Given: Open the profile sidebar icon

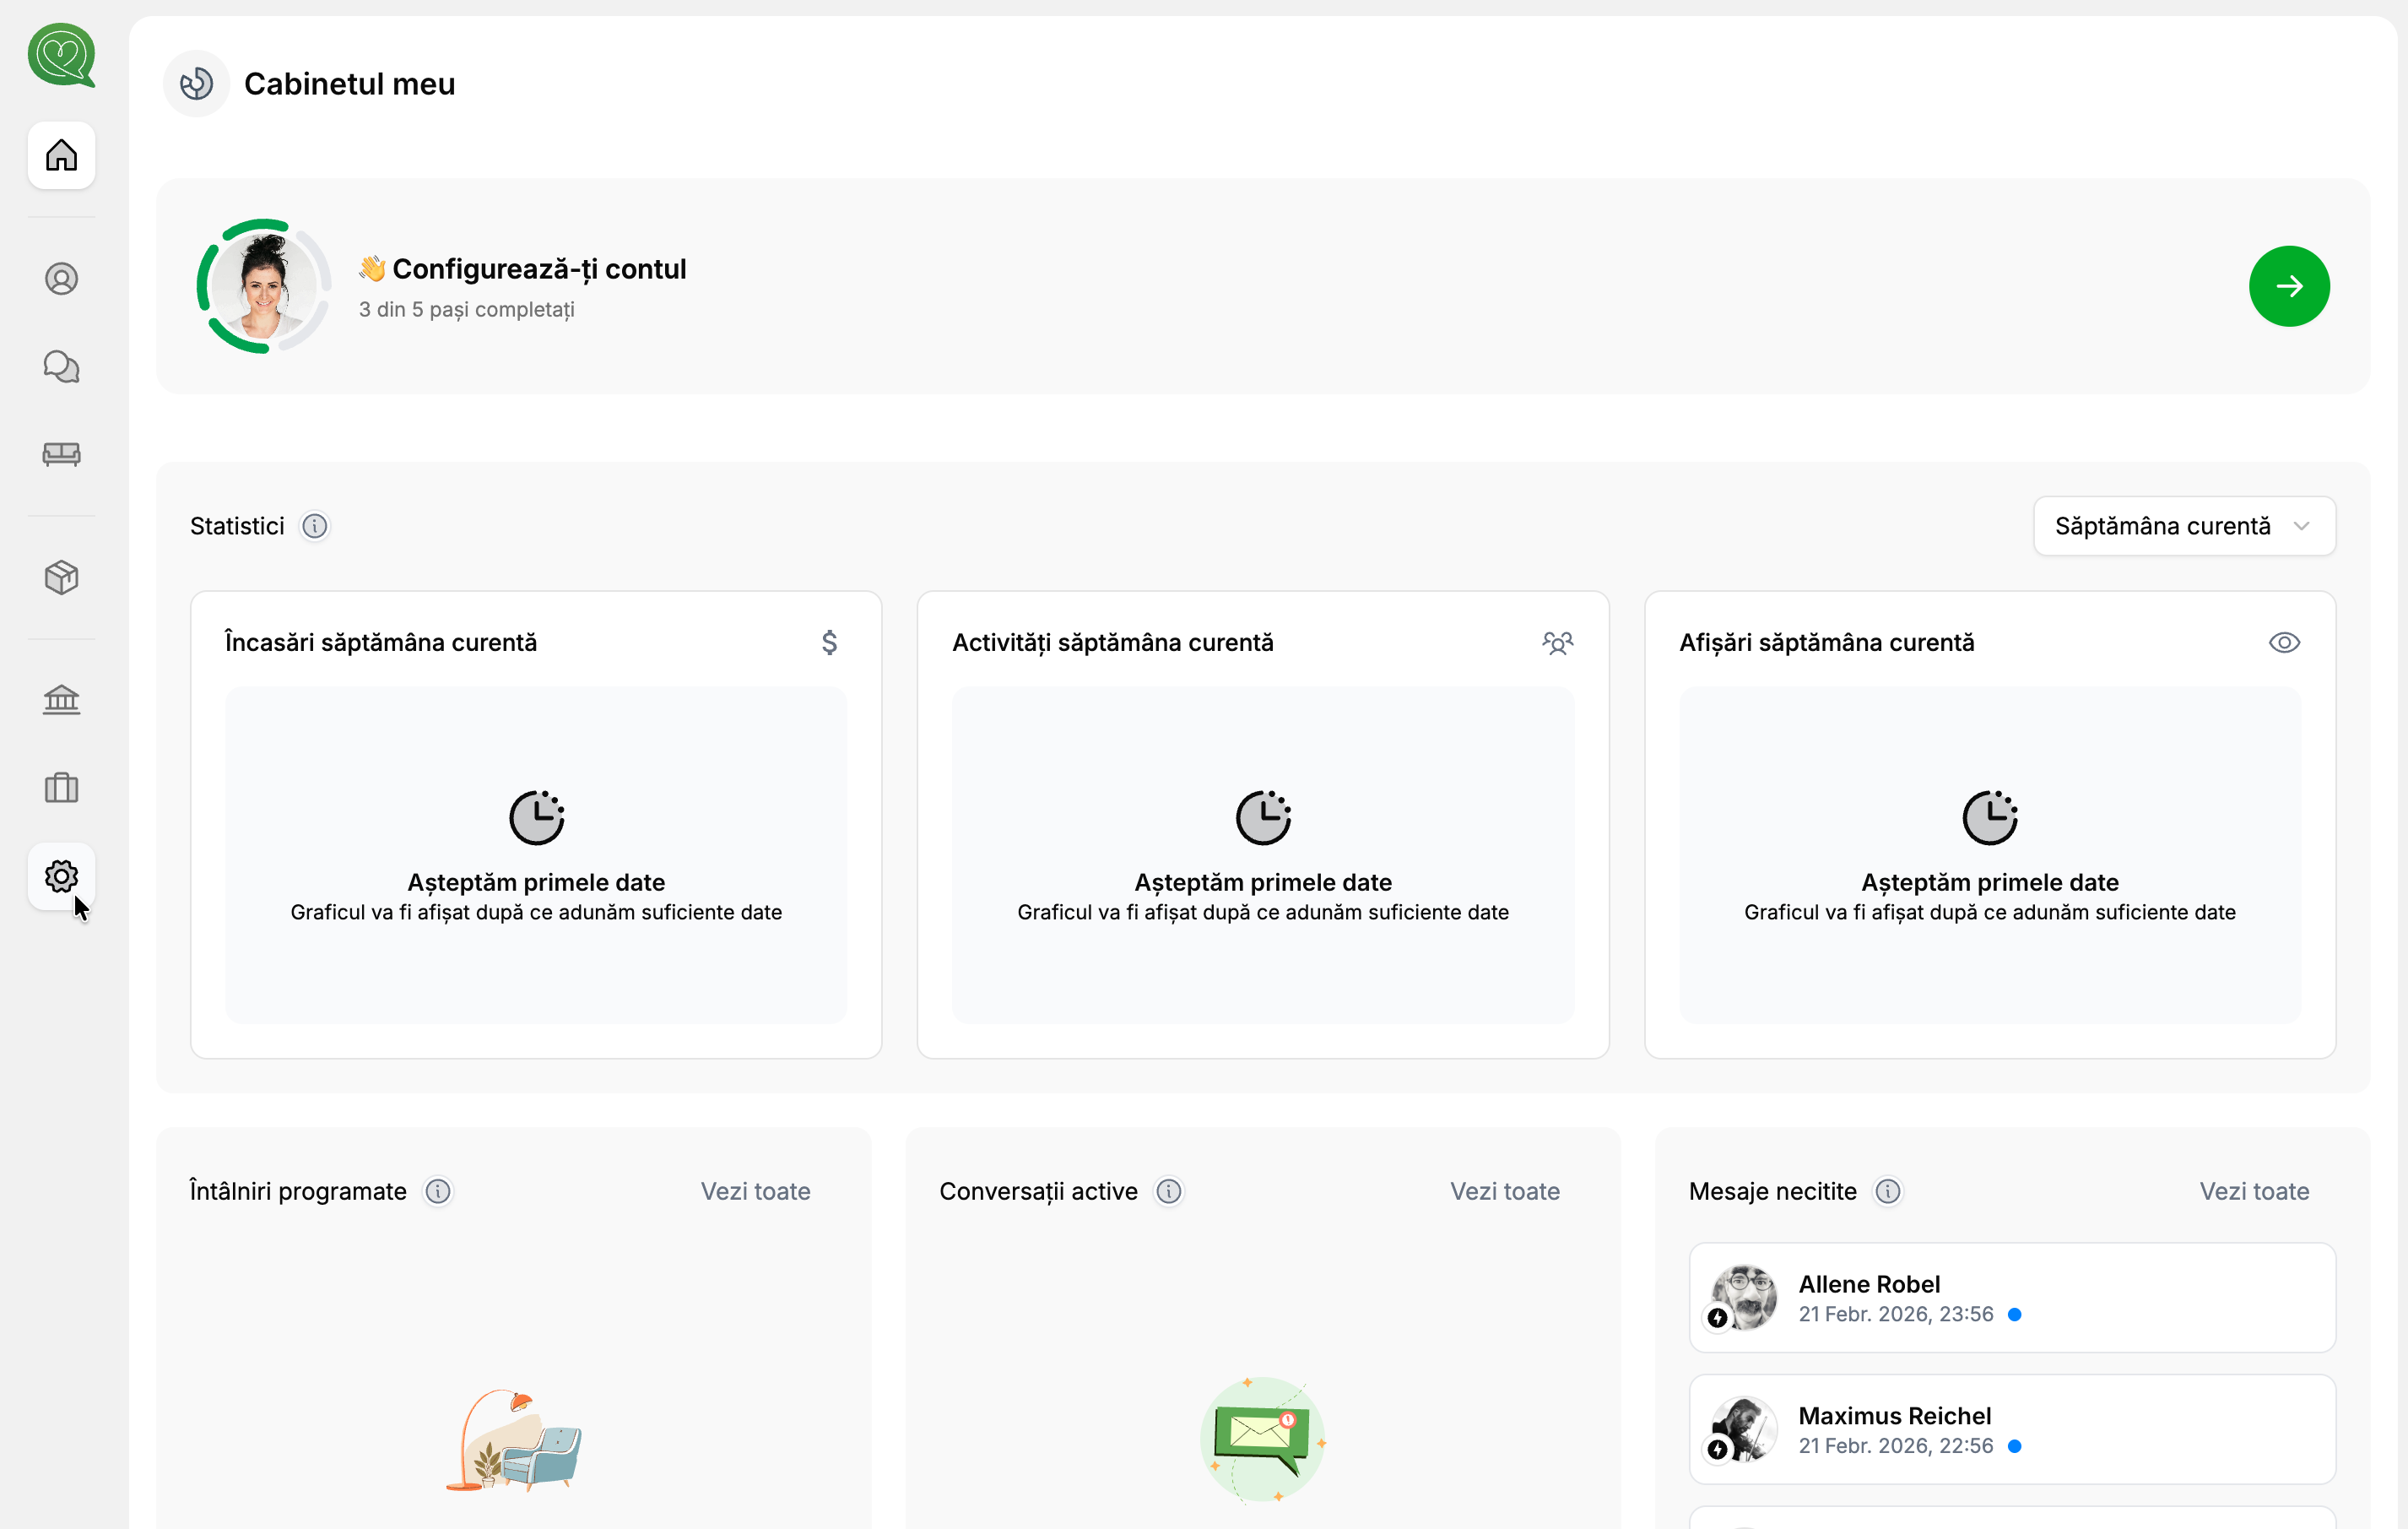Looking at the screenshot, I should (61, 279).
